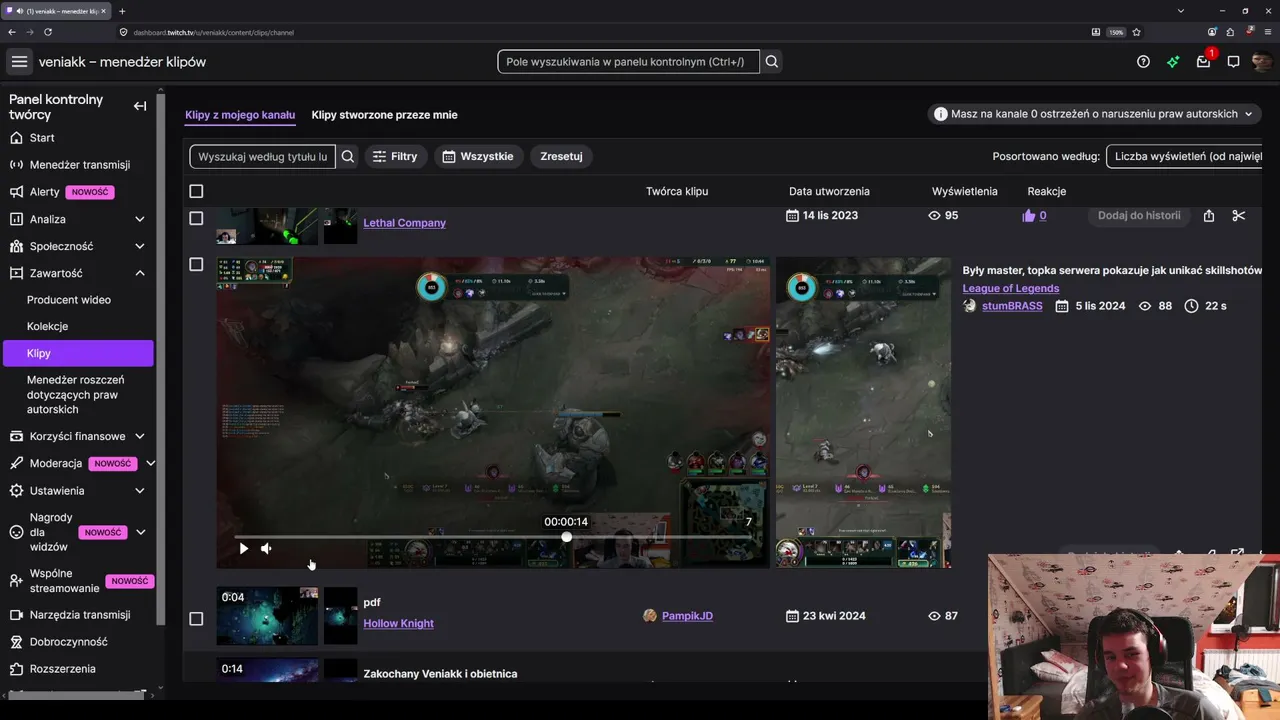Screen dimensions: 1280x720
Task: Open the League of Legends game link
Action: (1010, 288)
